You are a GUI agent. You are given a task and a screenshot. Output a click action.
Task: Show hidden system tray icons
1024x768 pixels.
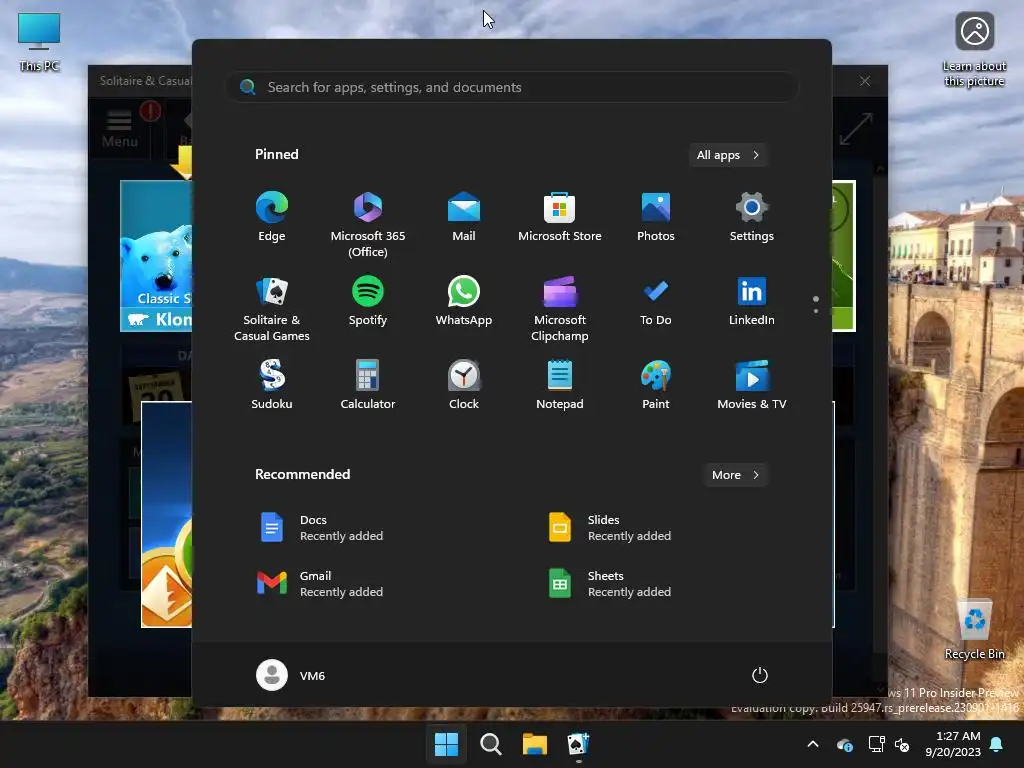pos(813,744)
